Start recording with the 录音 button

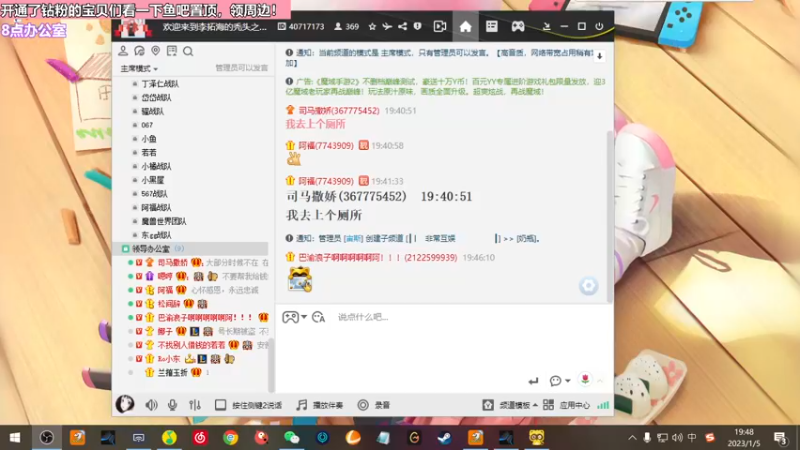[374, 405]
